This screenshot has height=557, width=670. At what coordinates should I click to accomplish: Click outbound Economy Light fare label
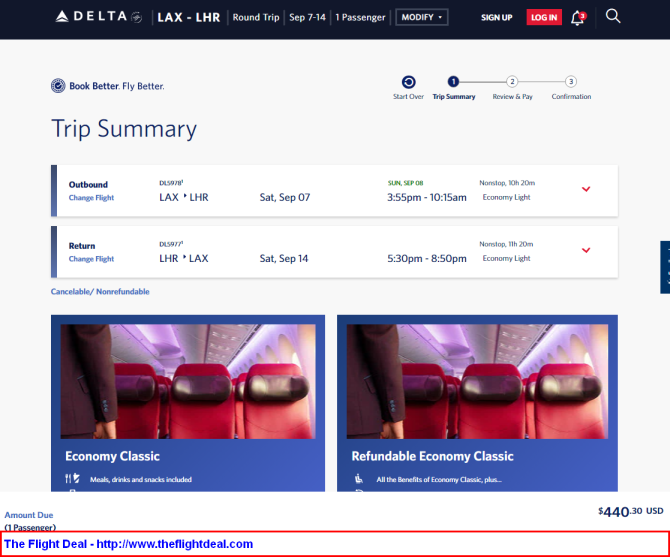[x=506, y=197]
